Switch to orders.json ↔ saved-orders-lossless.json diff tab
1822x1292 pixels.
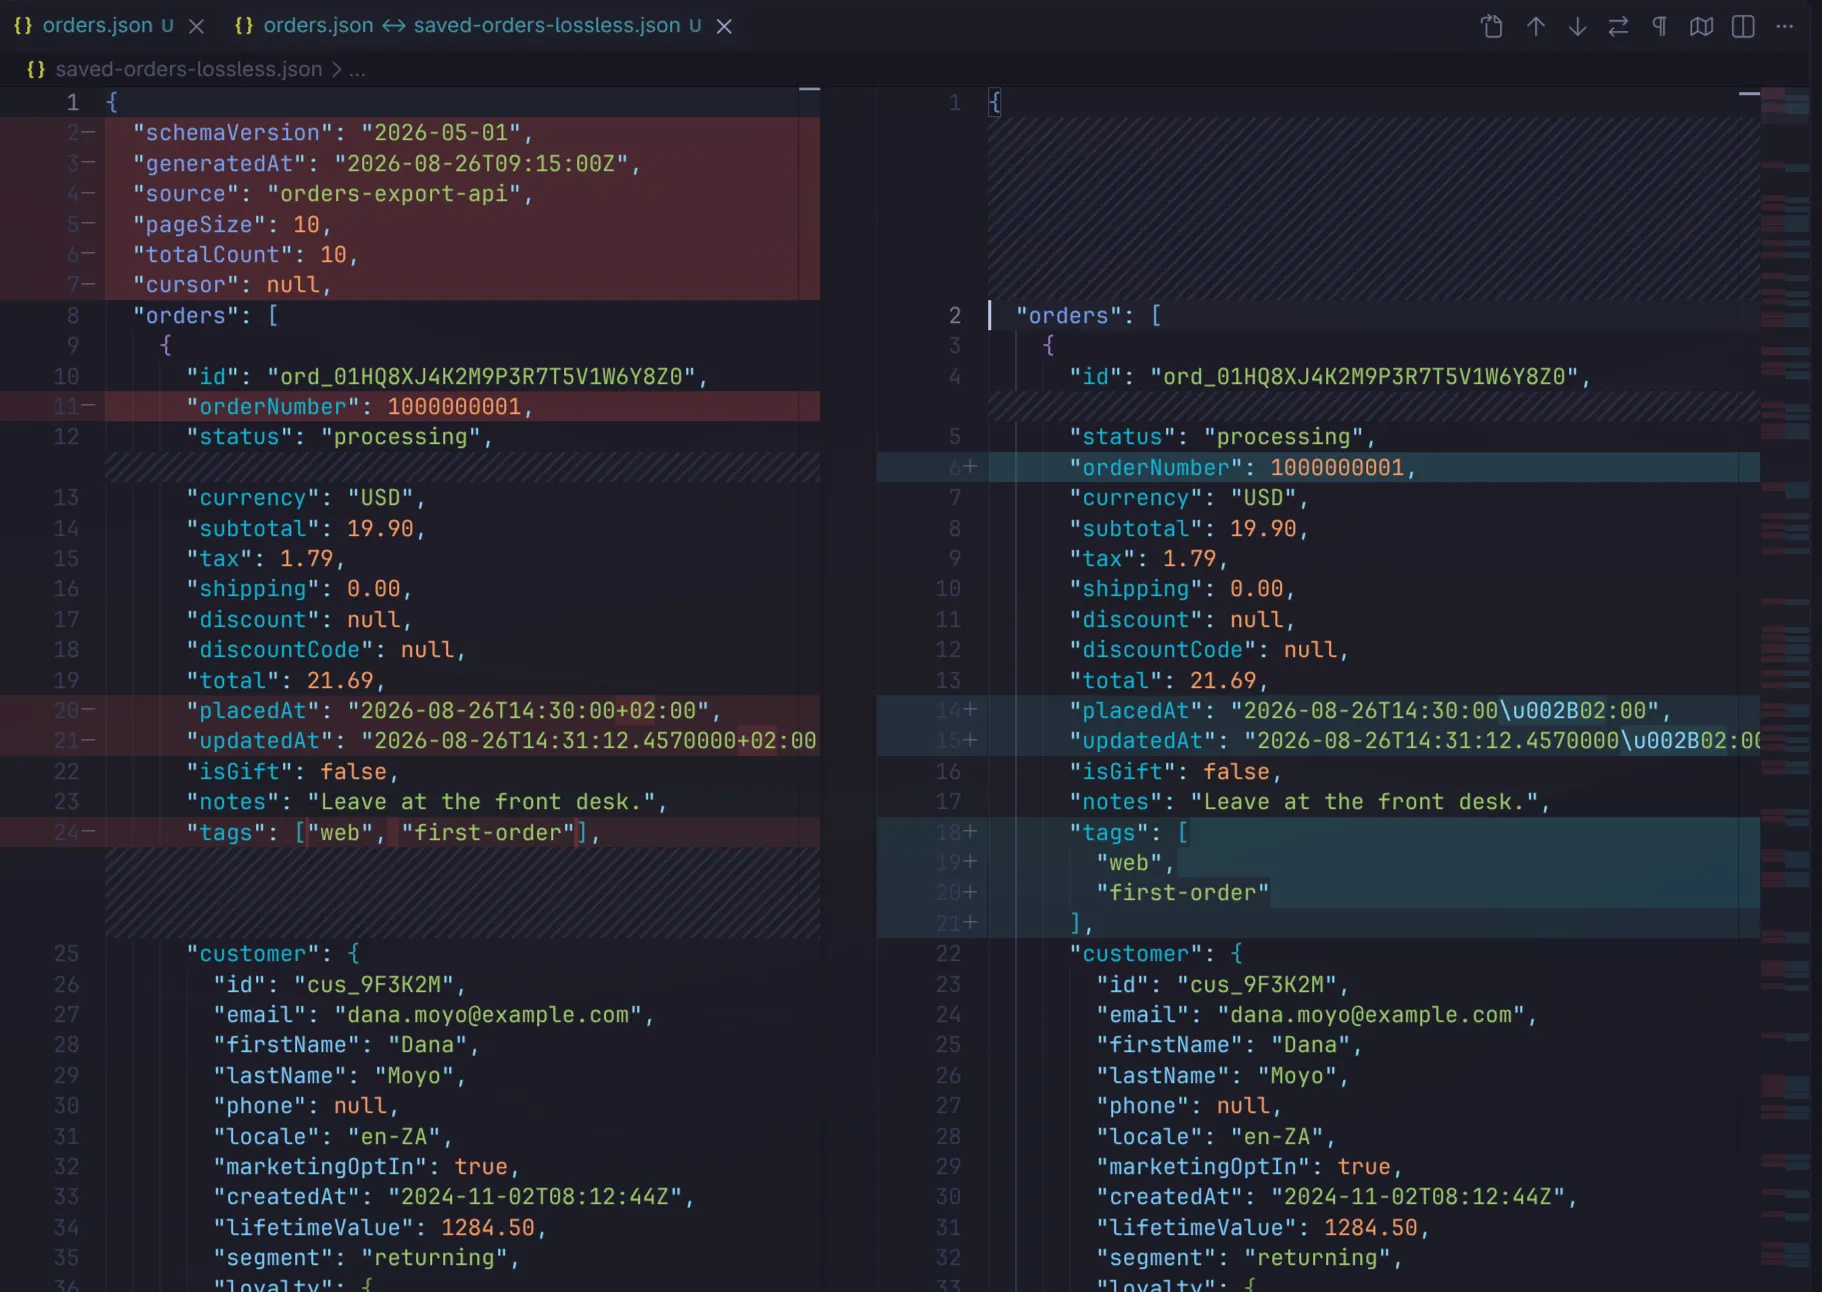471,25
